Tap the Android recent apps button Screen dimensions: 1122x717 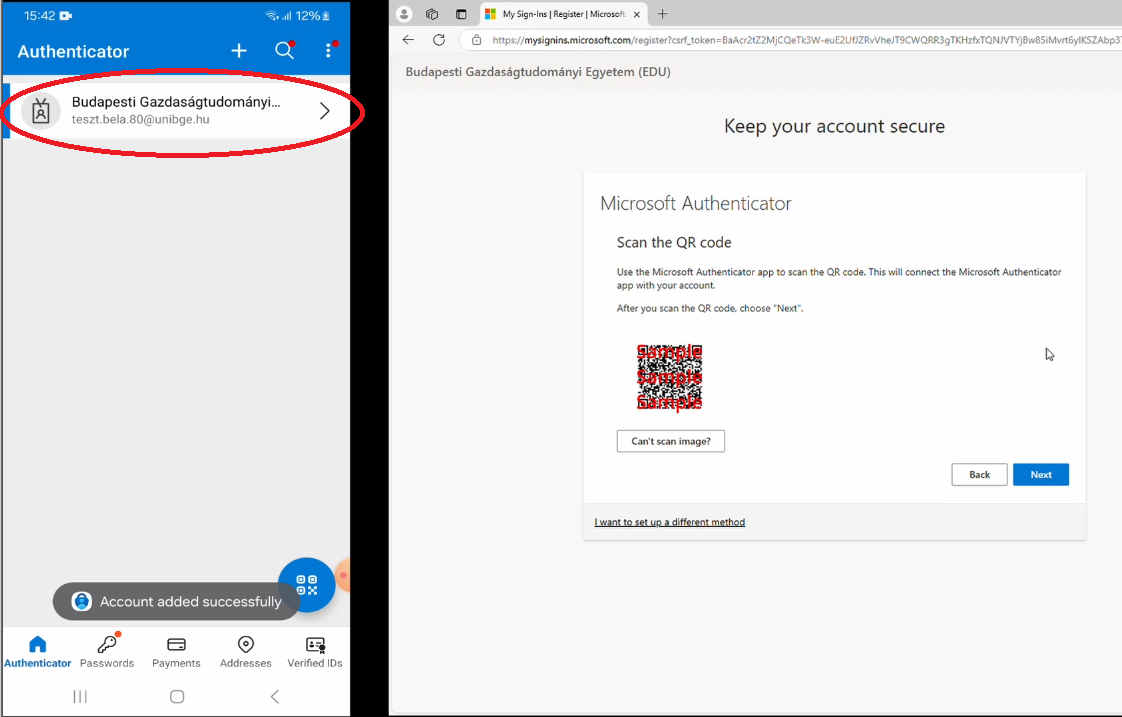tap(80, 696)
